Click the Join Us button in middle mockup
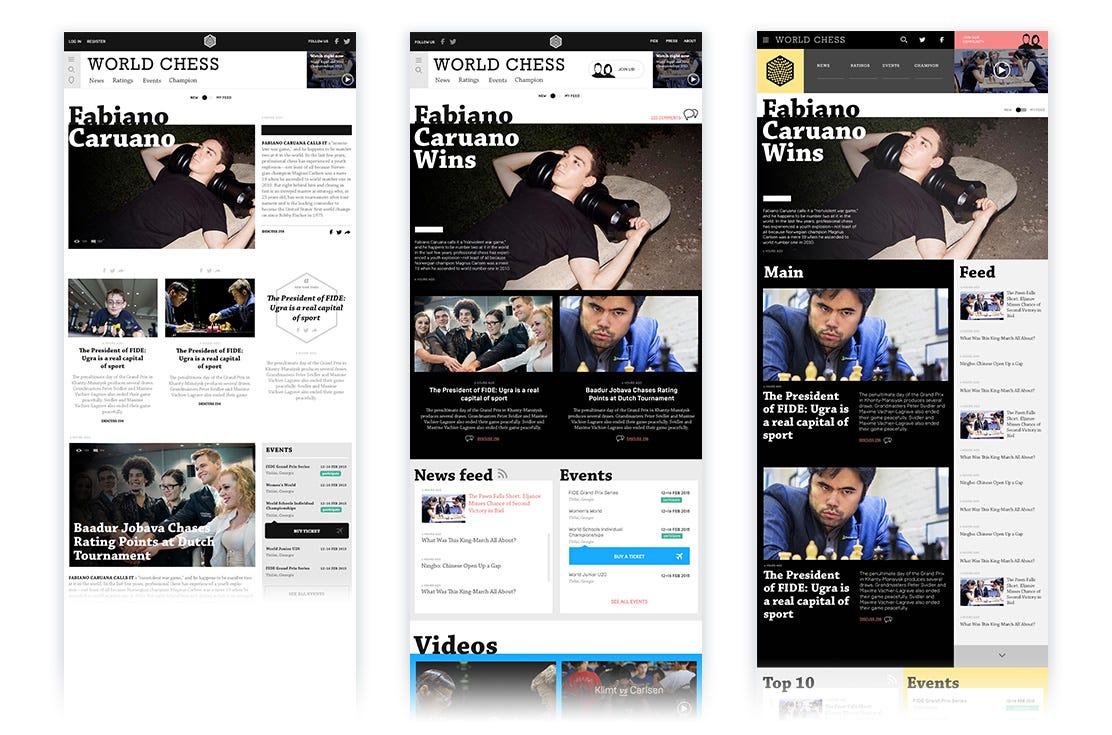Viewport: 1112px width, 735px height. (616, 70)
